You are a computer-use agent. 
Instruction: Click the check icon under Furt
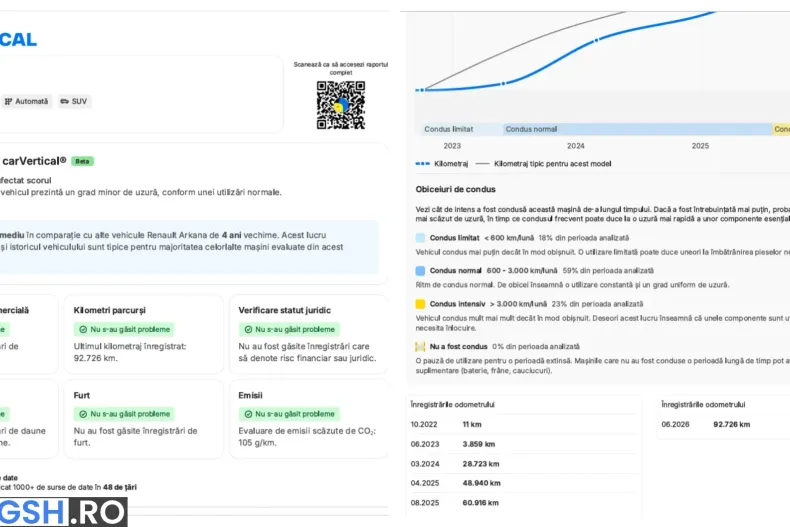pos(83,414)
